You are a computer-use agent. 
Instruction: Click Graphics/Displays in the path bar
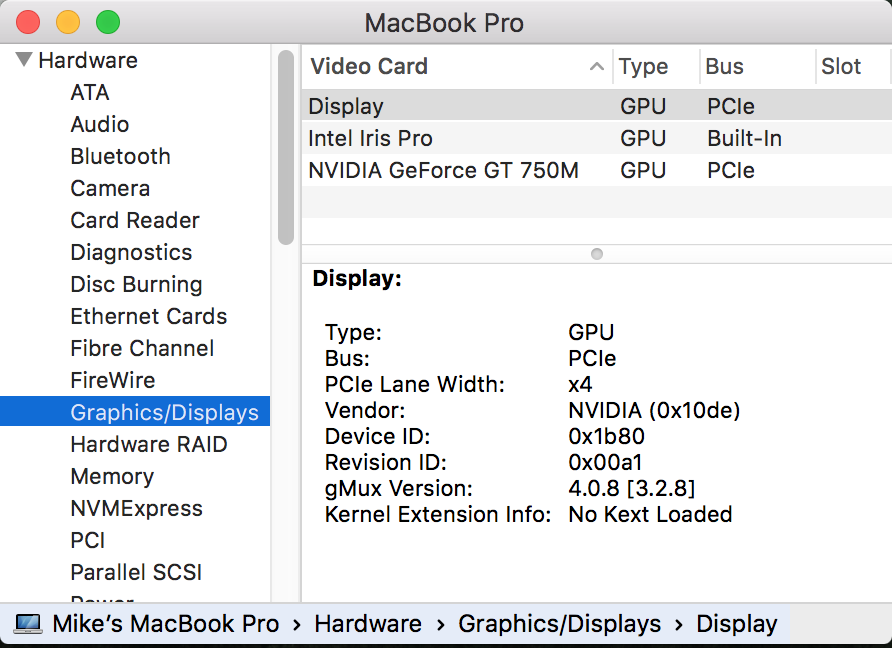click(560, 624)
